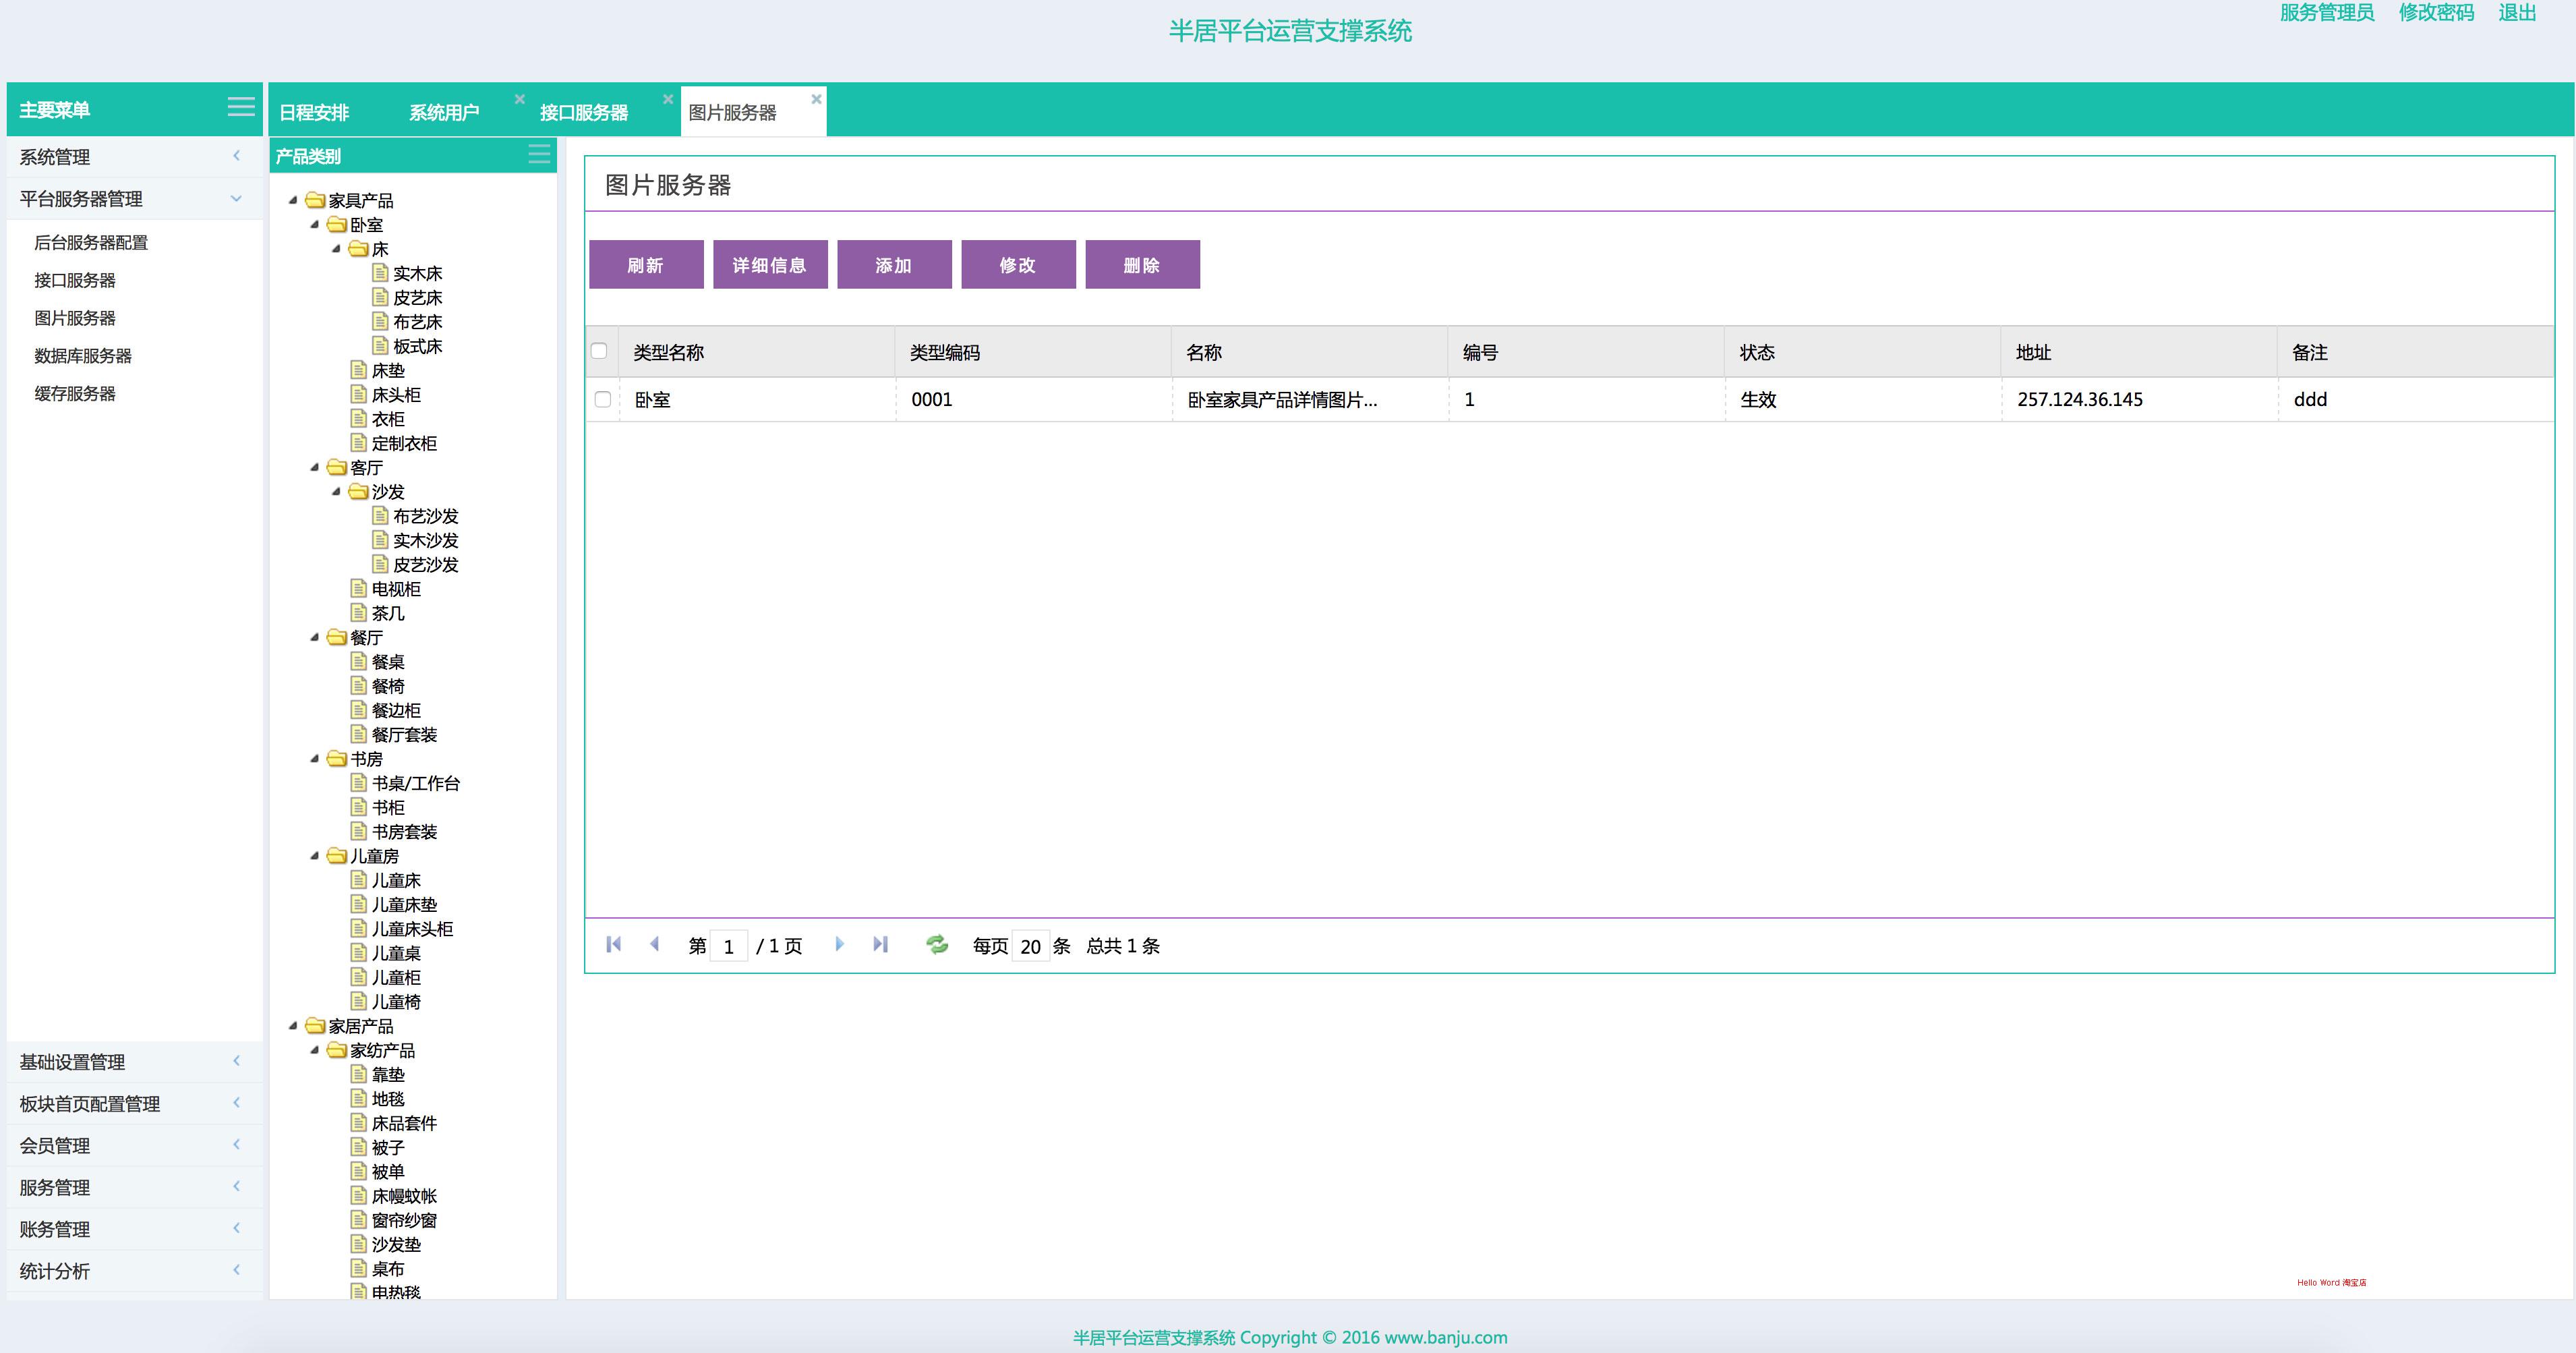The width and height of the screenshot is (2576, 1353).
Task: Click the main menu hamburger icon
Action: click(241, 107)
